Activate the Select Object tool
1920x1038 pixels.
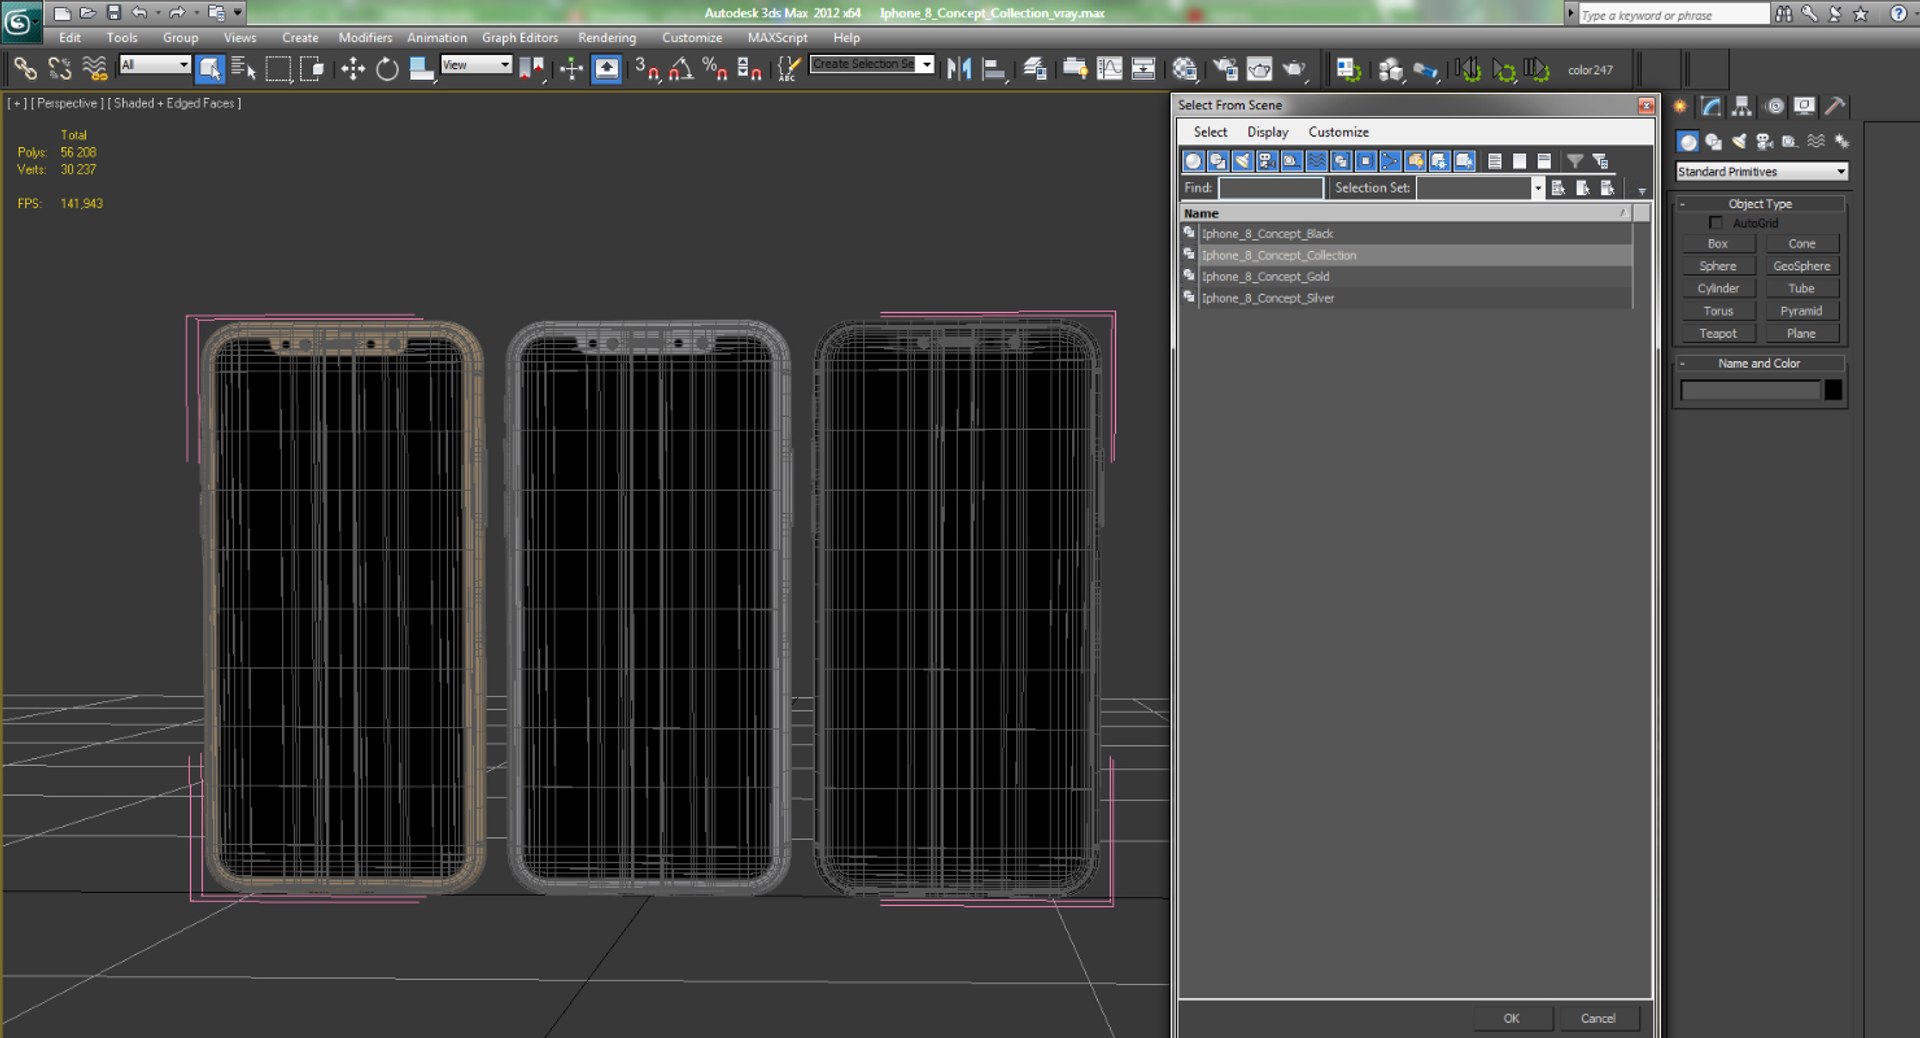click(209, 69)
